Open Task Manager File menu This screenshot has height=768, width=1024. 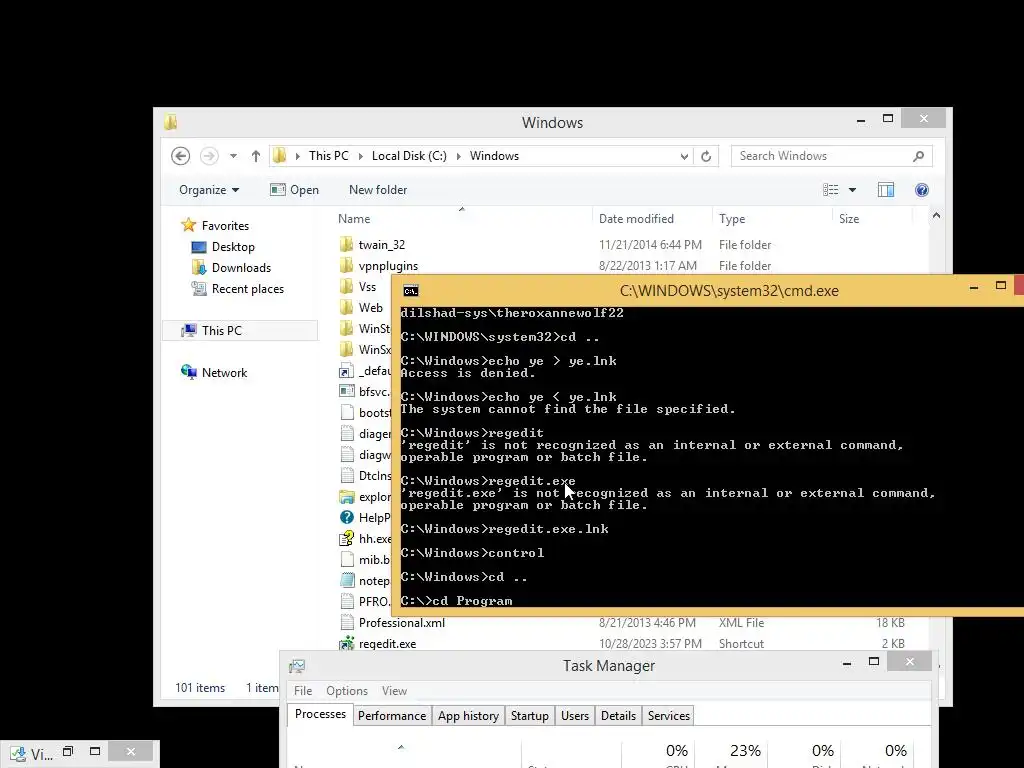pyautogui.click(x=302, y=691)
